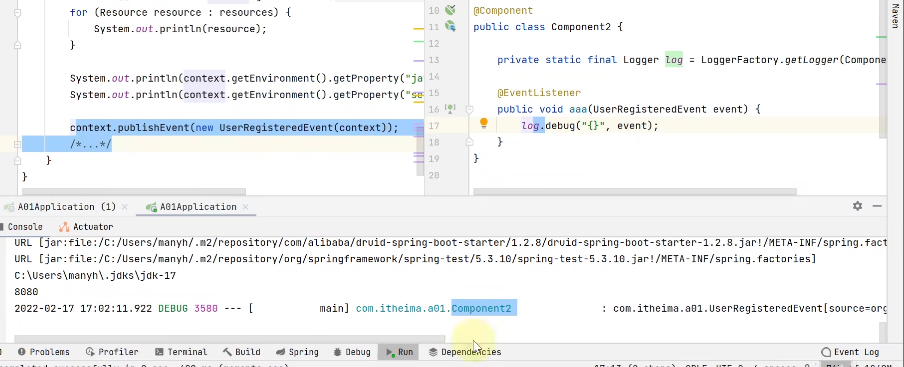
Task: Hide the Run tool window with minus icon
Action: (x=877, y=206)
